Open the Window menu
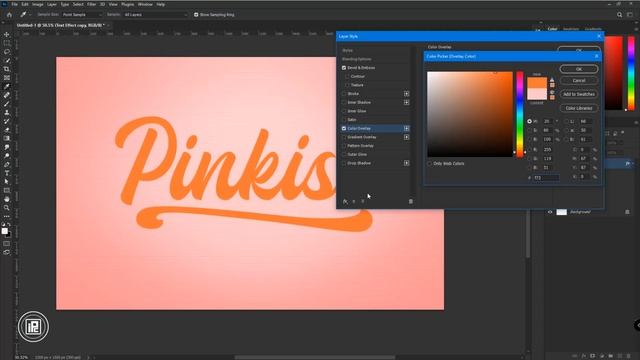Screen dimensions: 640x360 click(x=145, y=4)
